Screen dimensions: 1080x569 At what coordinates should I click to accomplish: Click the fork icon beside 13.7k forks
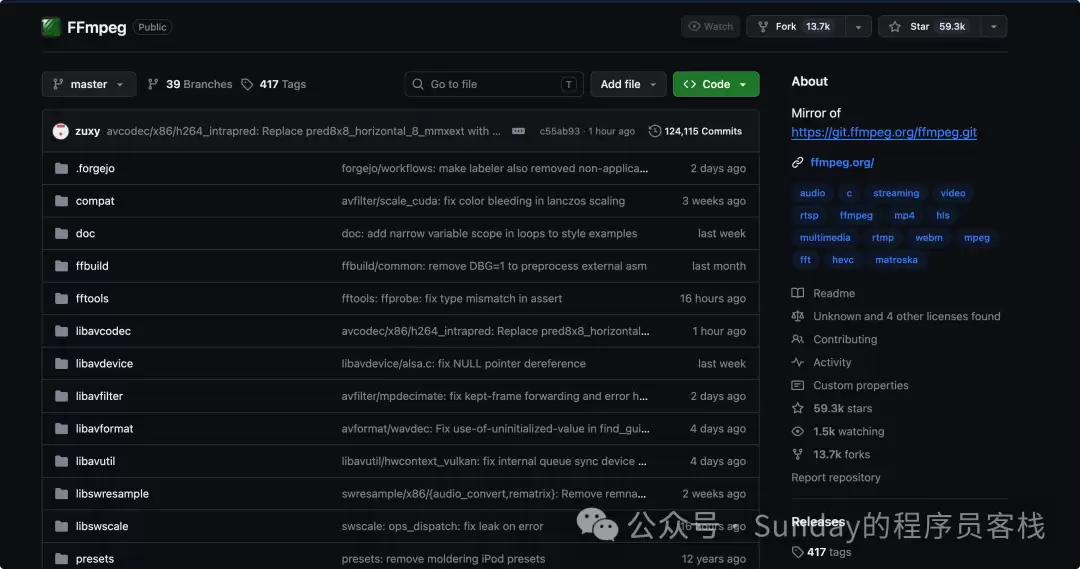click(x=798, y=455)
